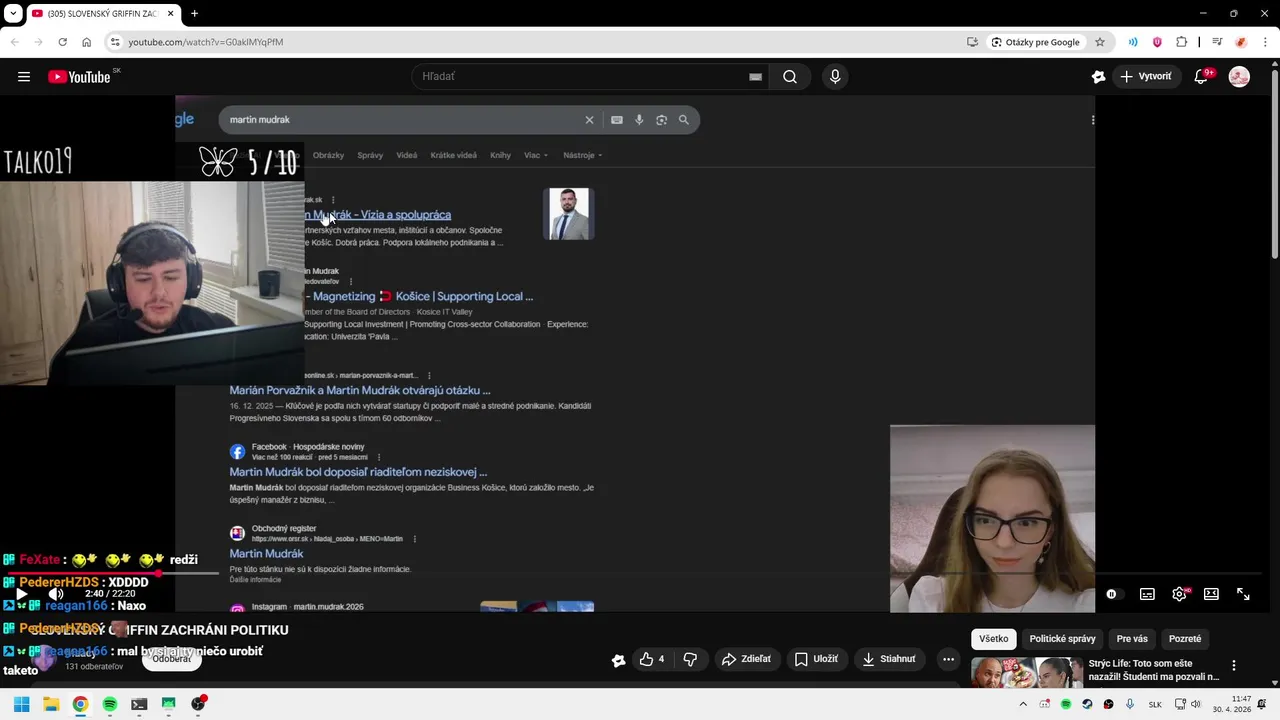Viewport: 1280px width, 720px height.
Task: Select the Všetko filter chip
Action: coord(994,638)
